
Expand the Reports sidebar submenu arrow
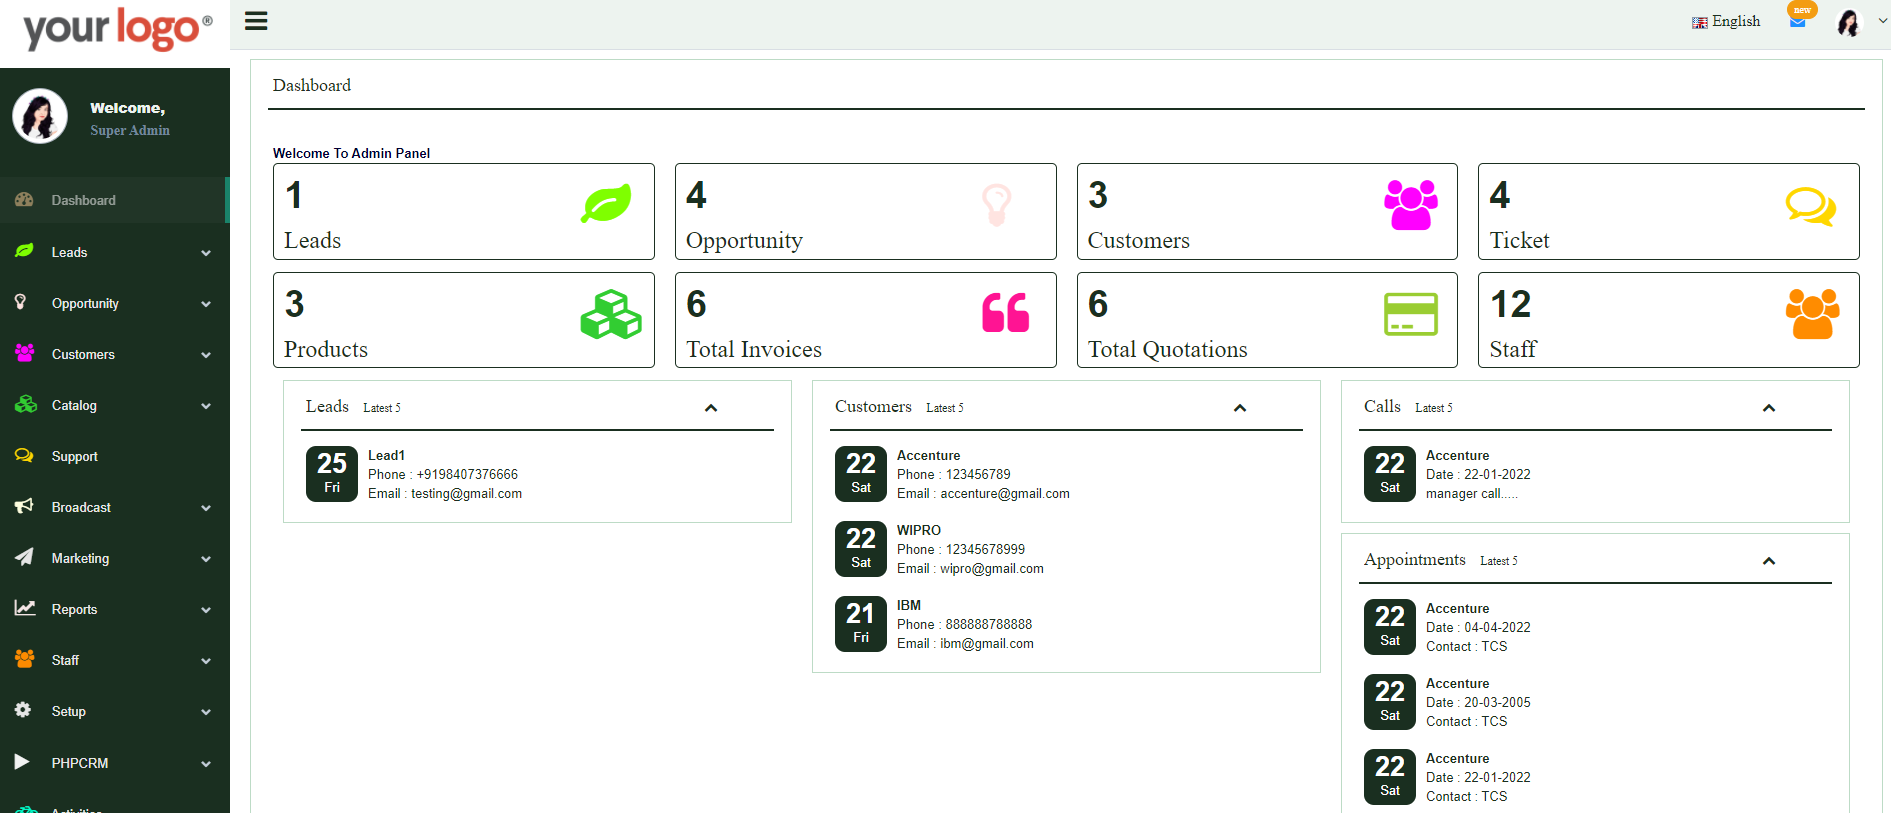click(206, 610)
